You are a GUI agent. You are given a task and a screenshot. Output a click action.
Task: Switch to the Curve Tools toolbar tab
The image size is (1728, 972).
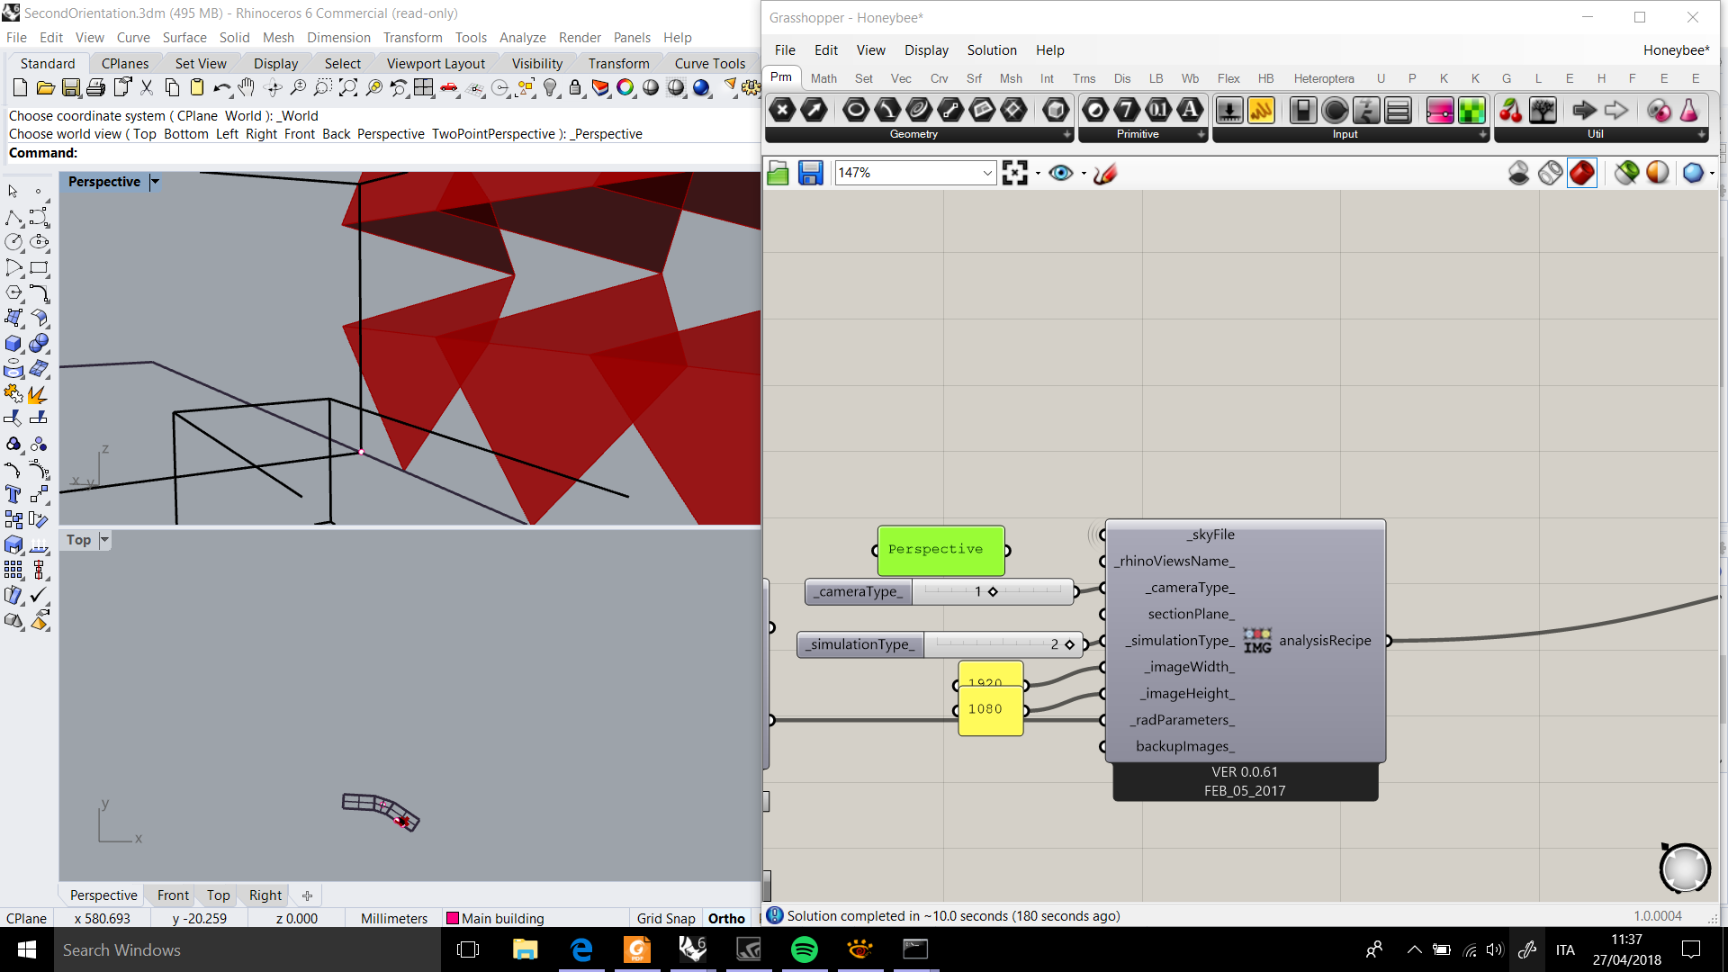[x=710, y=63]
